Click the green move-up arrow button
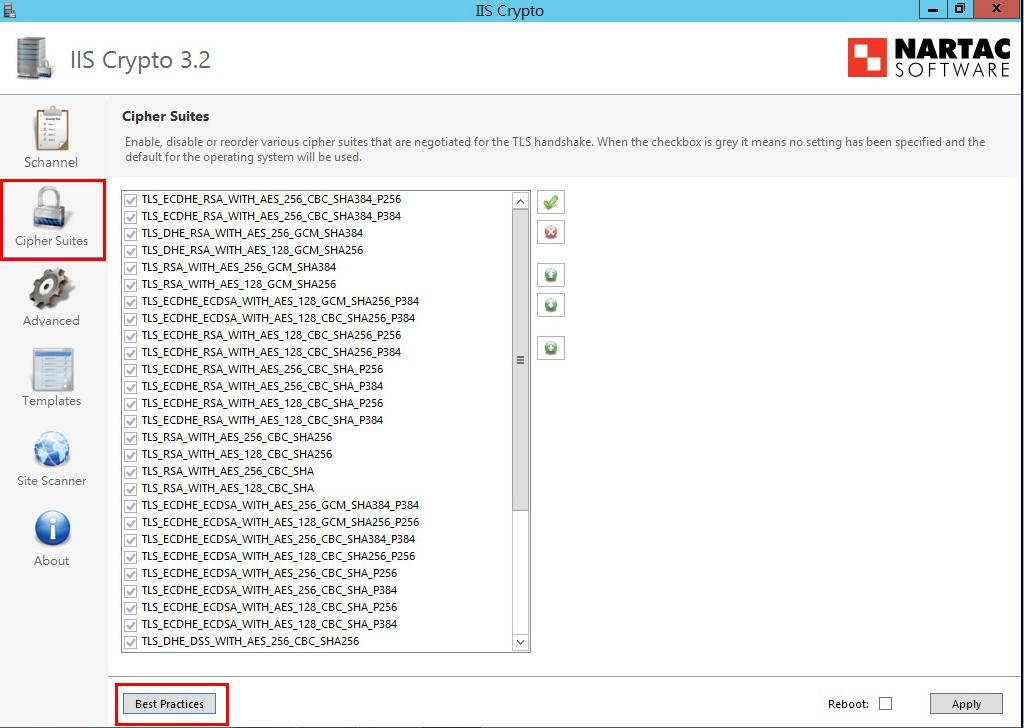 551,275
